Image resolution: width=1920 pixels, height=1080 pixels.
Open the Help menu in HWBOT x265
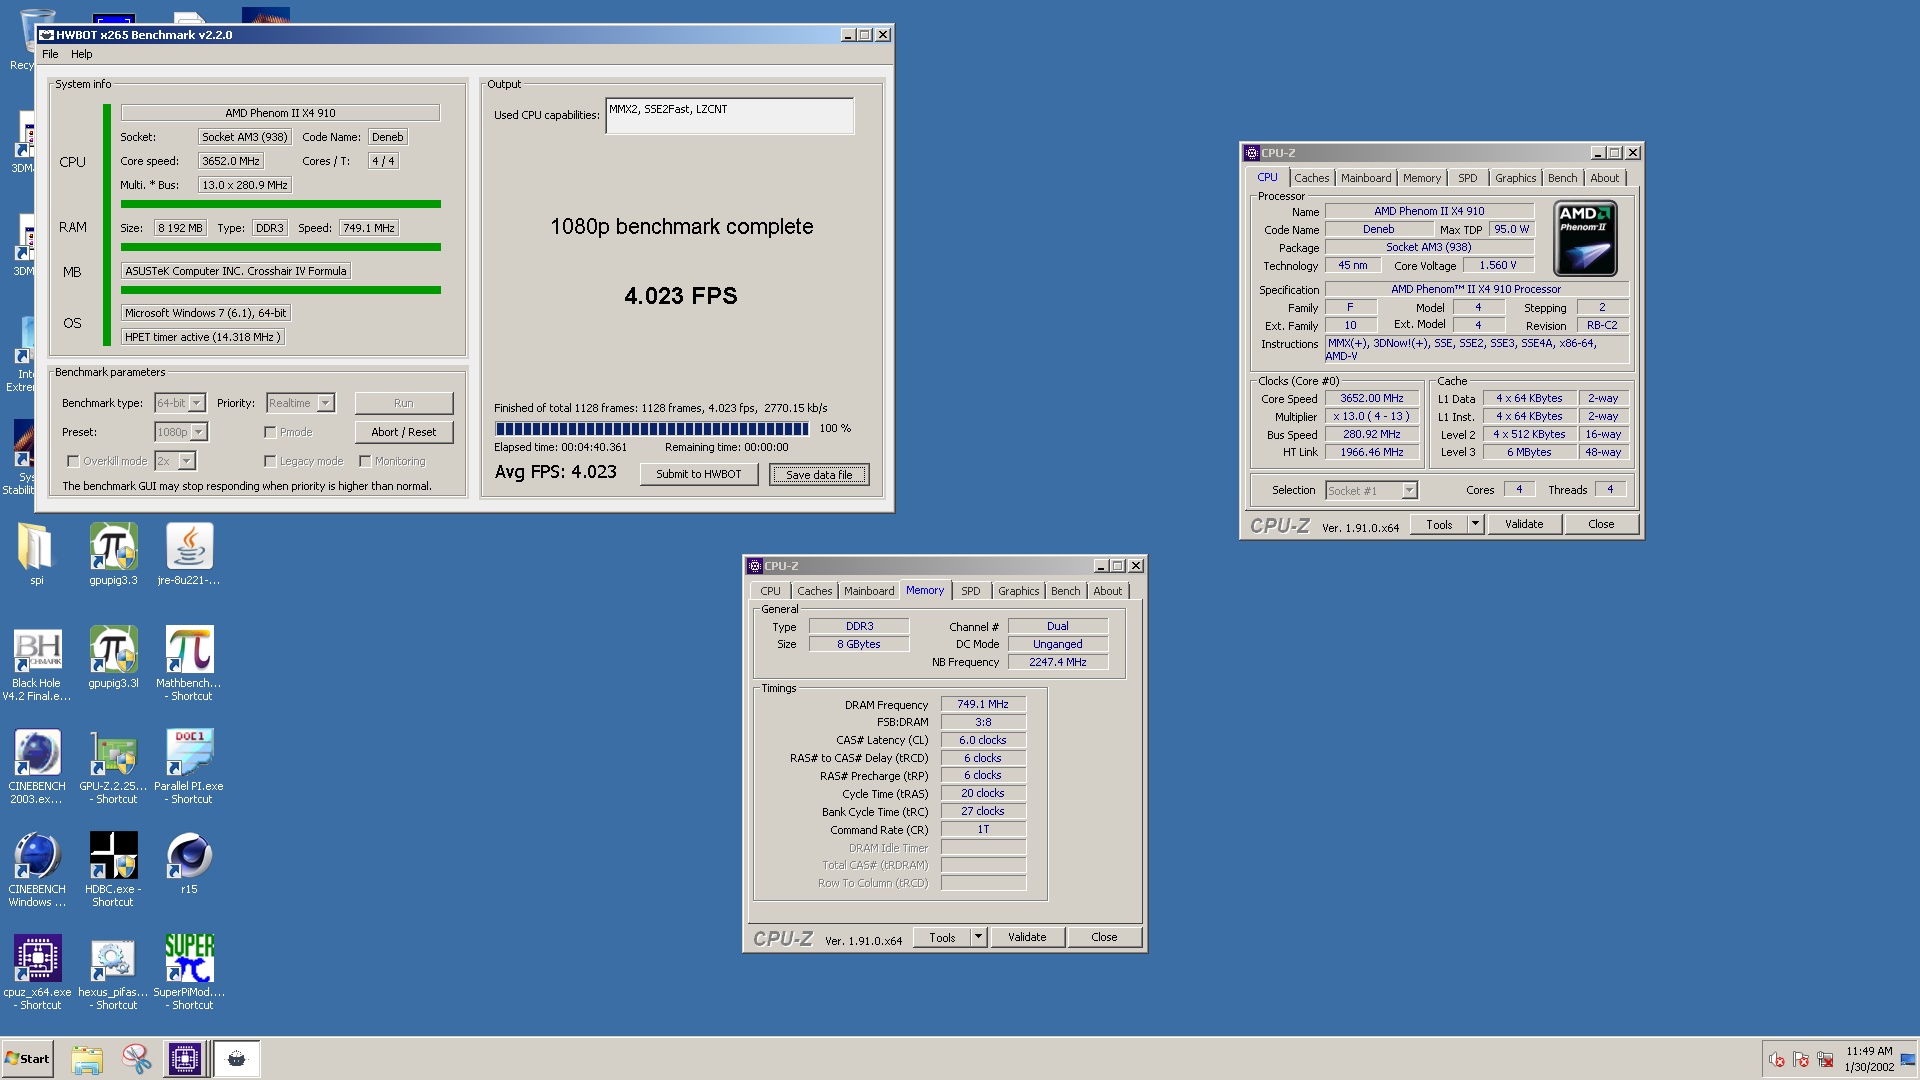click(x=82, y=54)
